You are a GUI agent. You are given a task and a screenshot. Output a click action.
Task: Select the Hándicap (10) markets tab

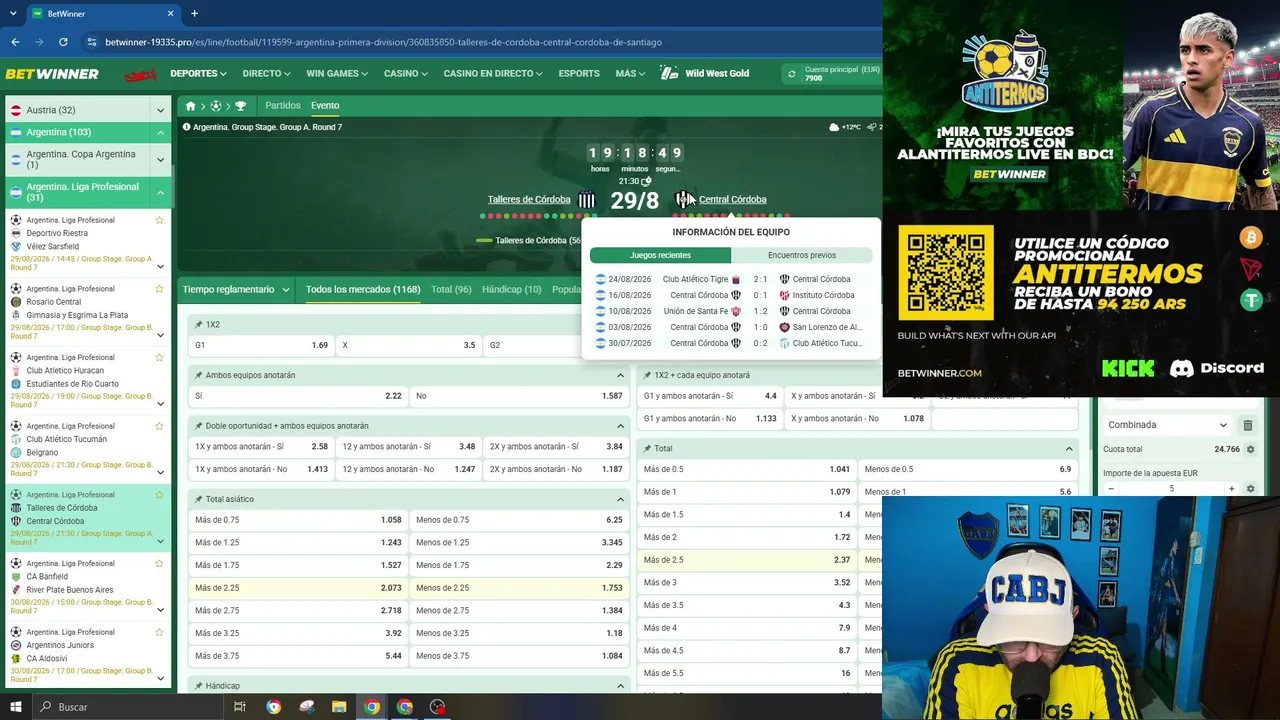pos(512,290)
